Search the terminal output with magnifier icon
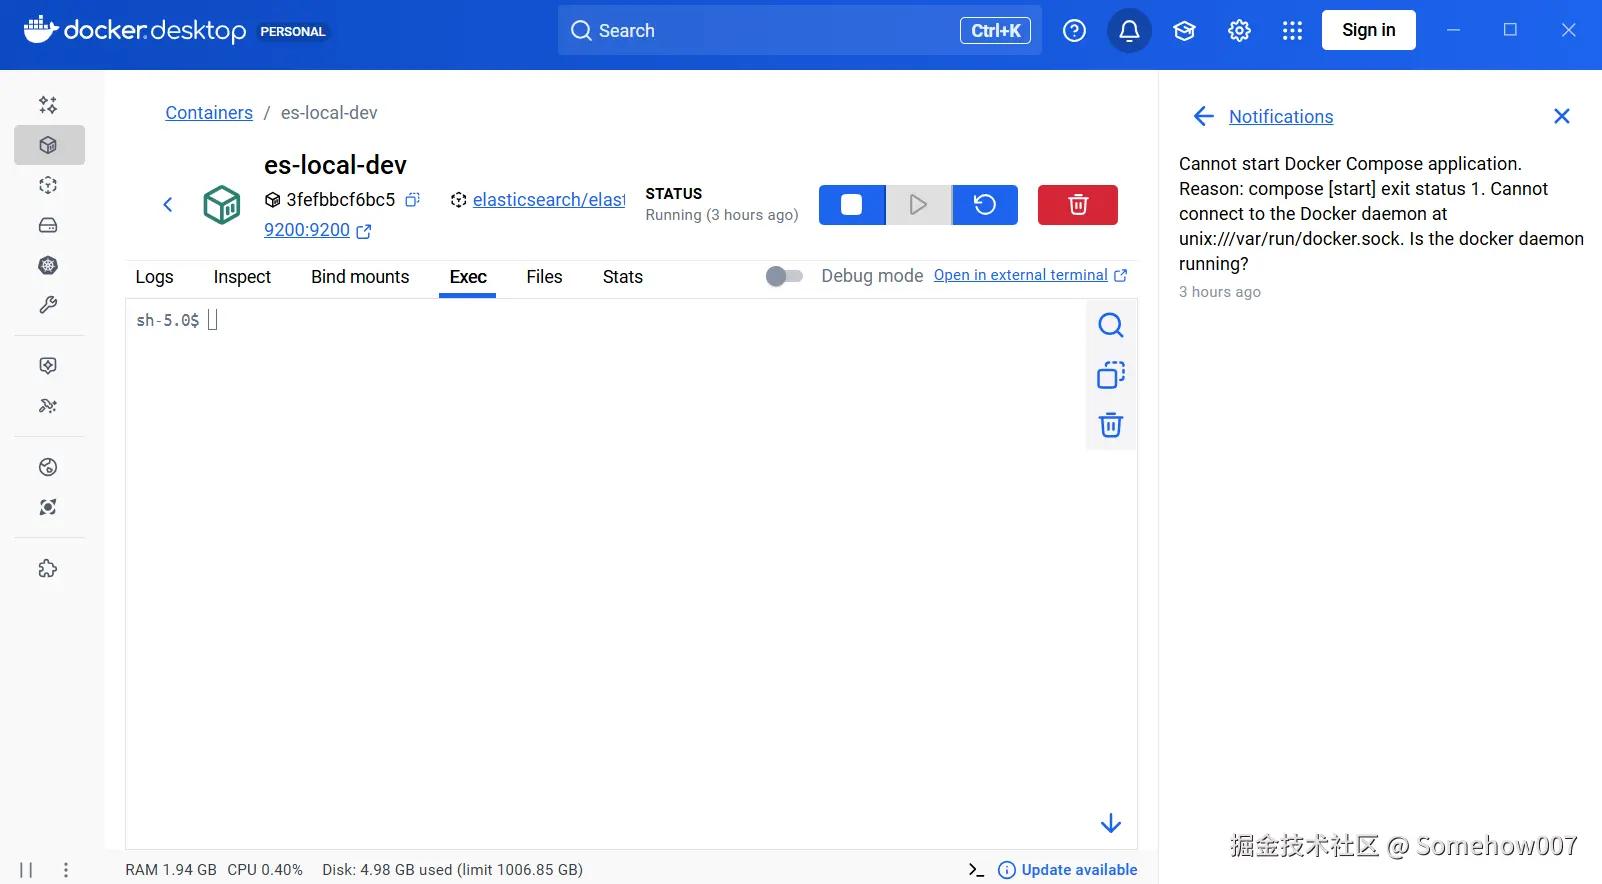The image size is (1602, 884). [1111, 325]
